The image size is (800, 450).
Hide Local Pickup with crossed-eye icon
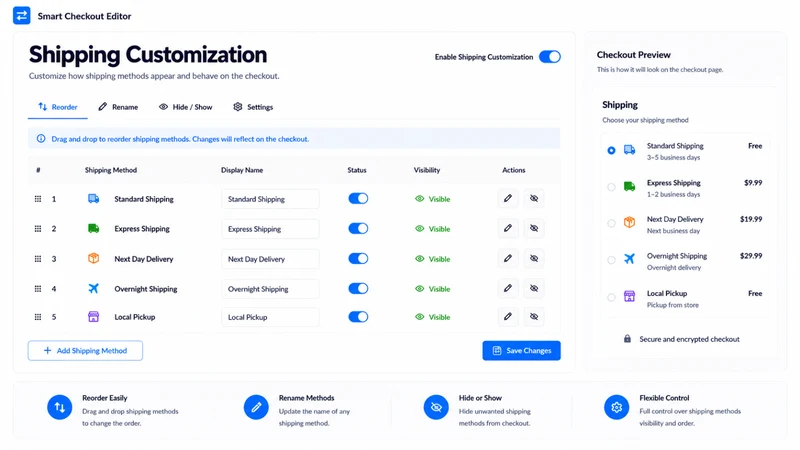point(534,316)
